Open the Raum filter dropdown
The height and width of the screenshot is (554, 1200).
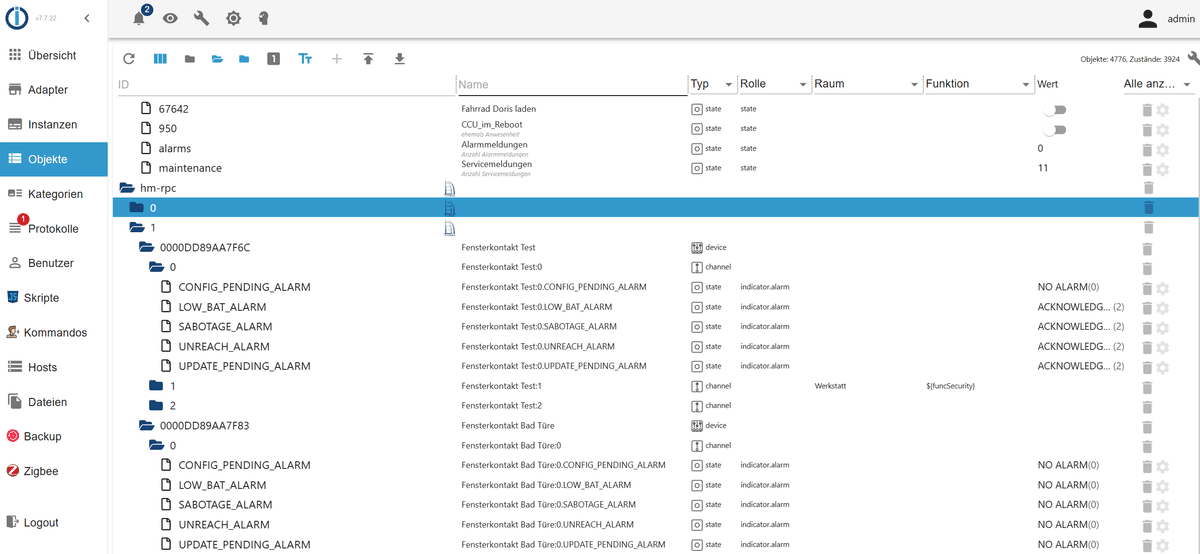coord(866,84)
